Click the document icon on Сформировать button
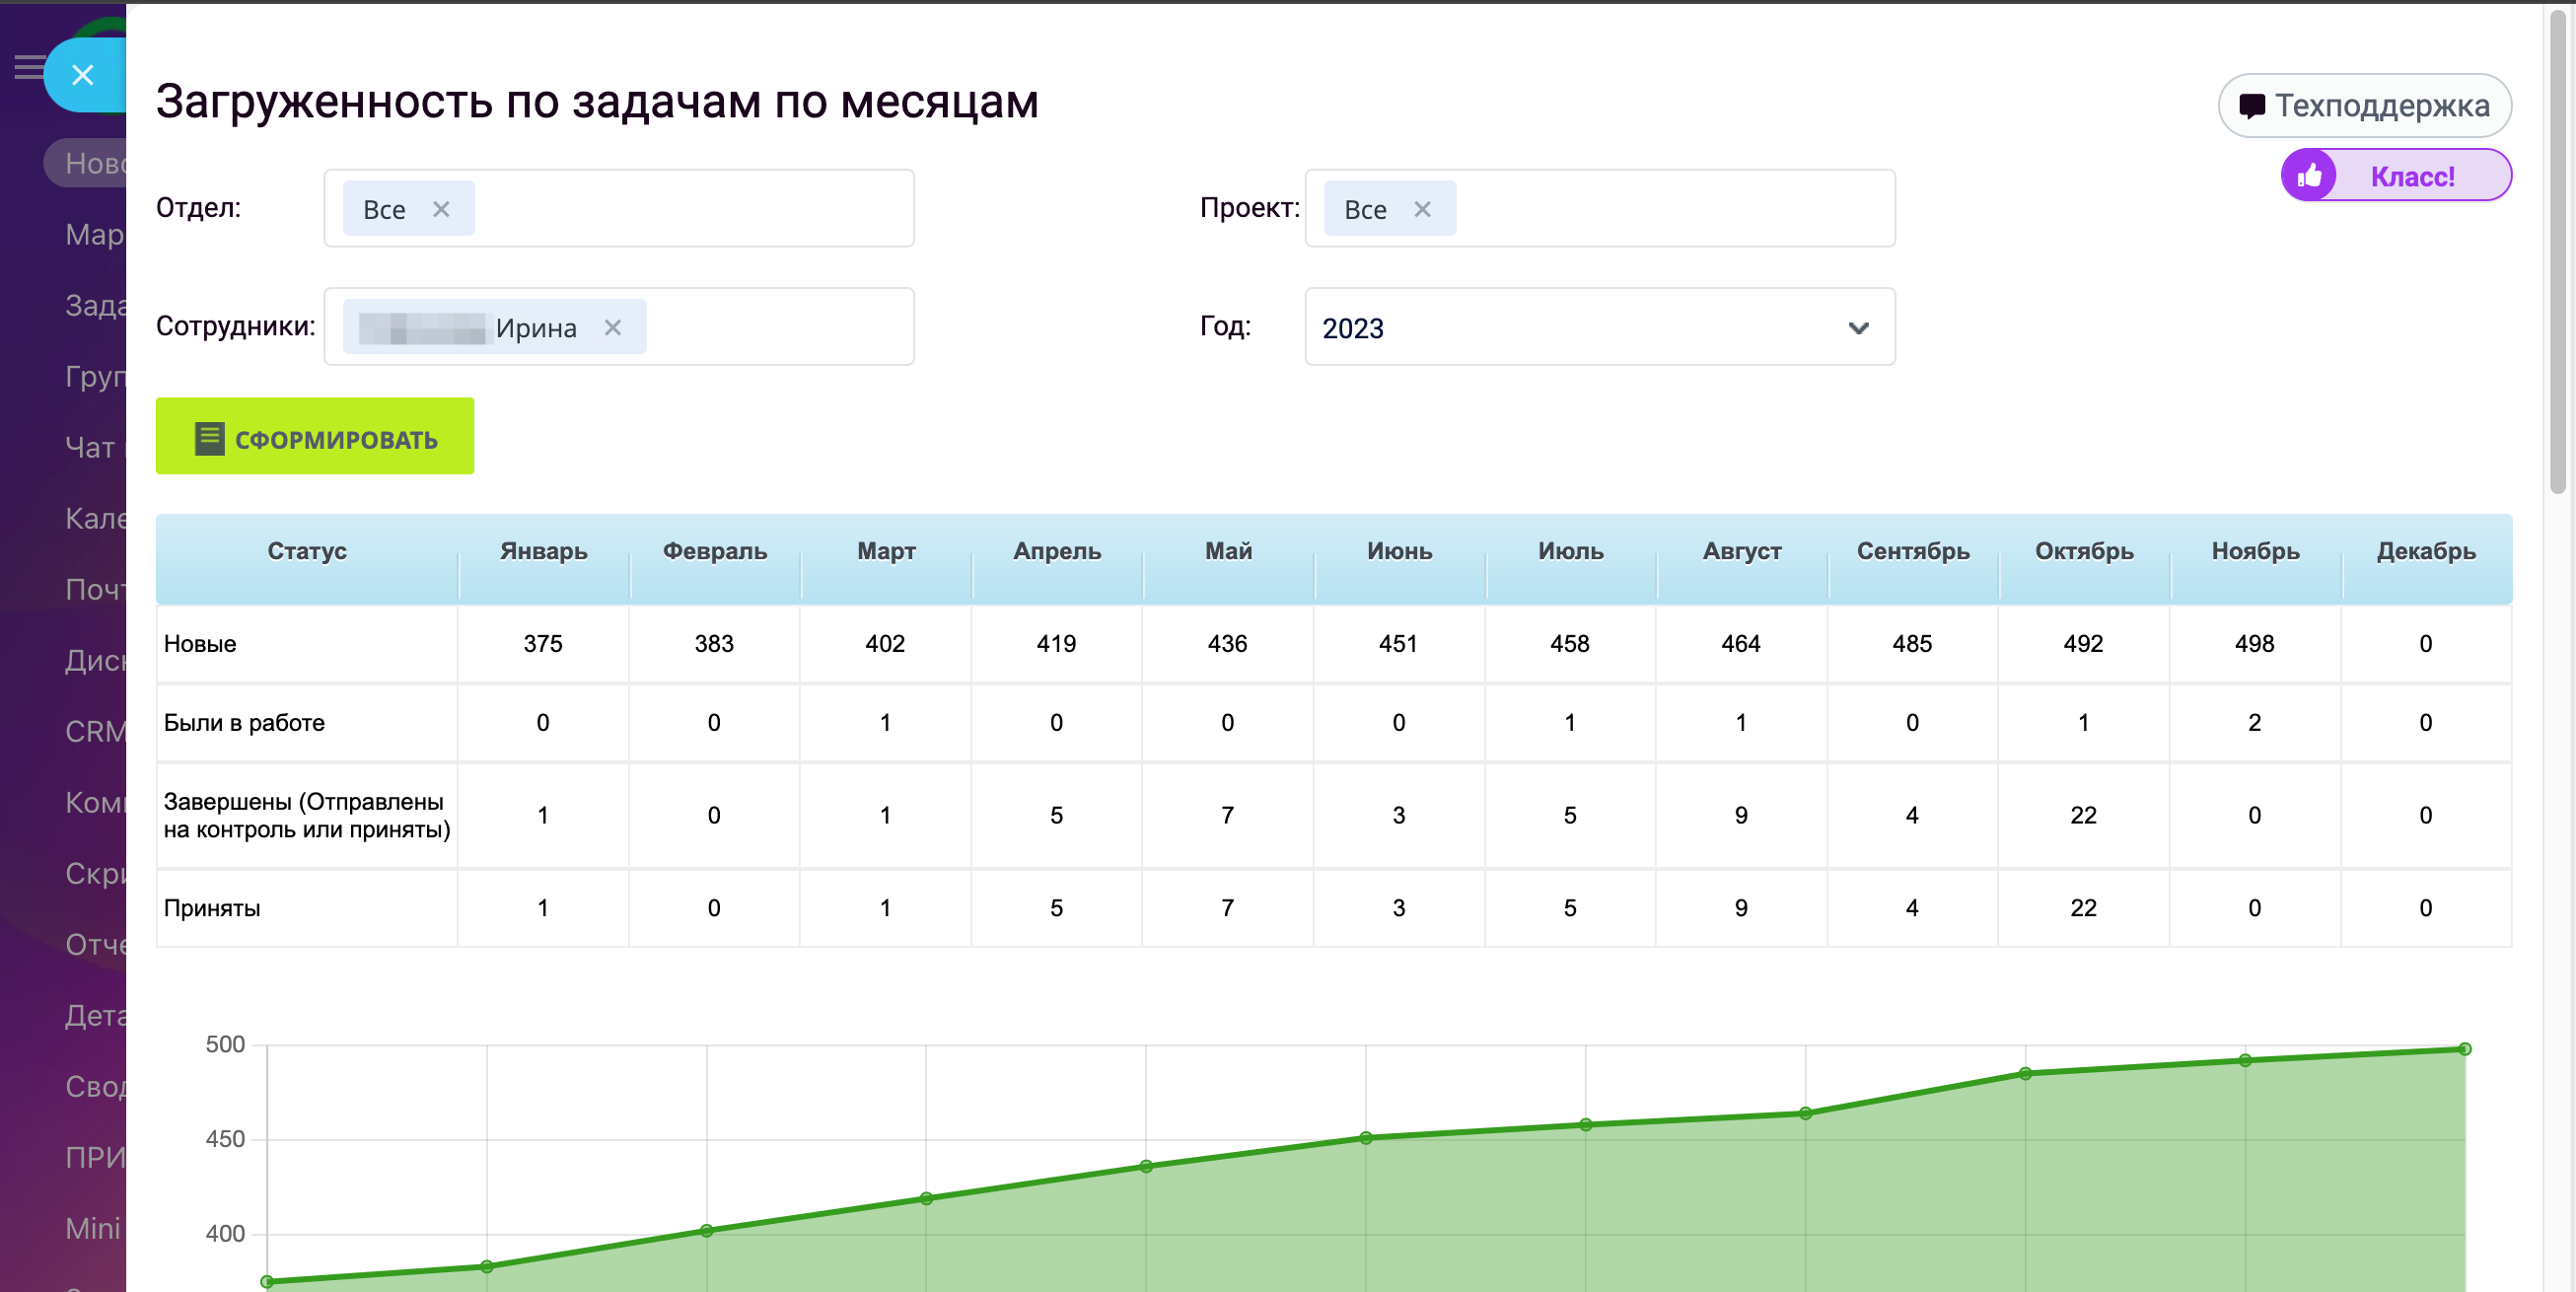This screenshot has width=2576, height=1292. coord(209,438)
